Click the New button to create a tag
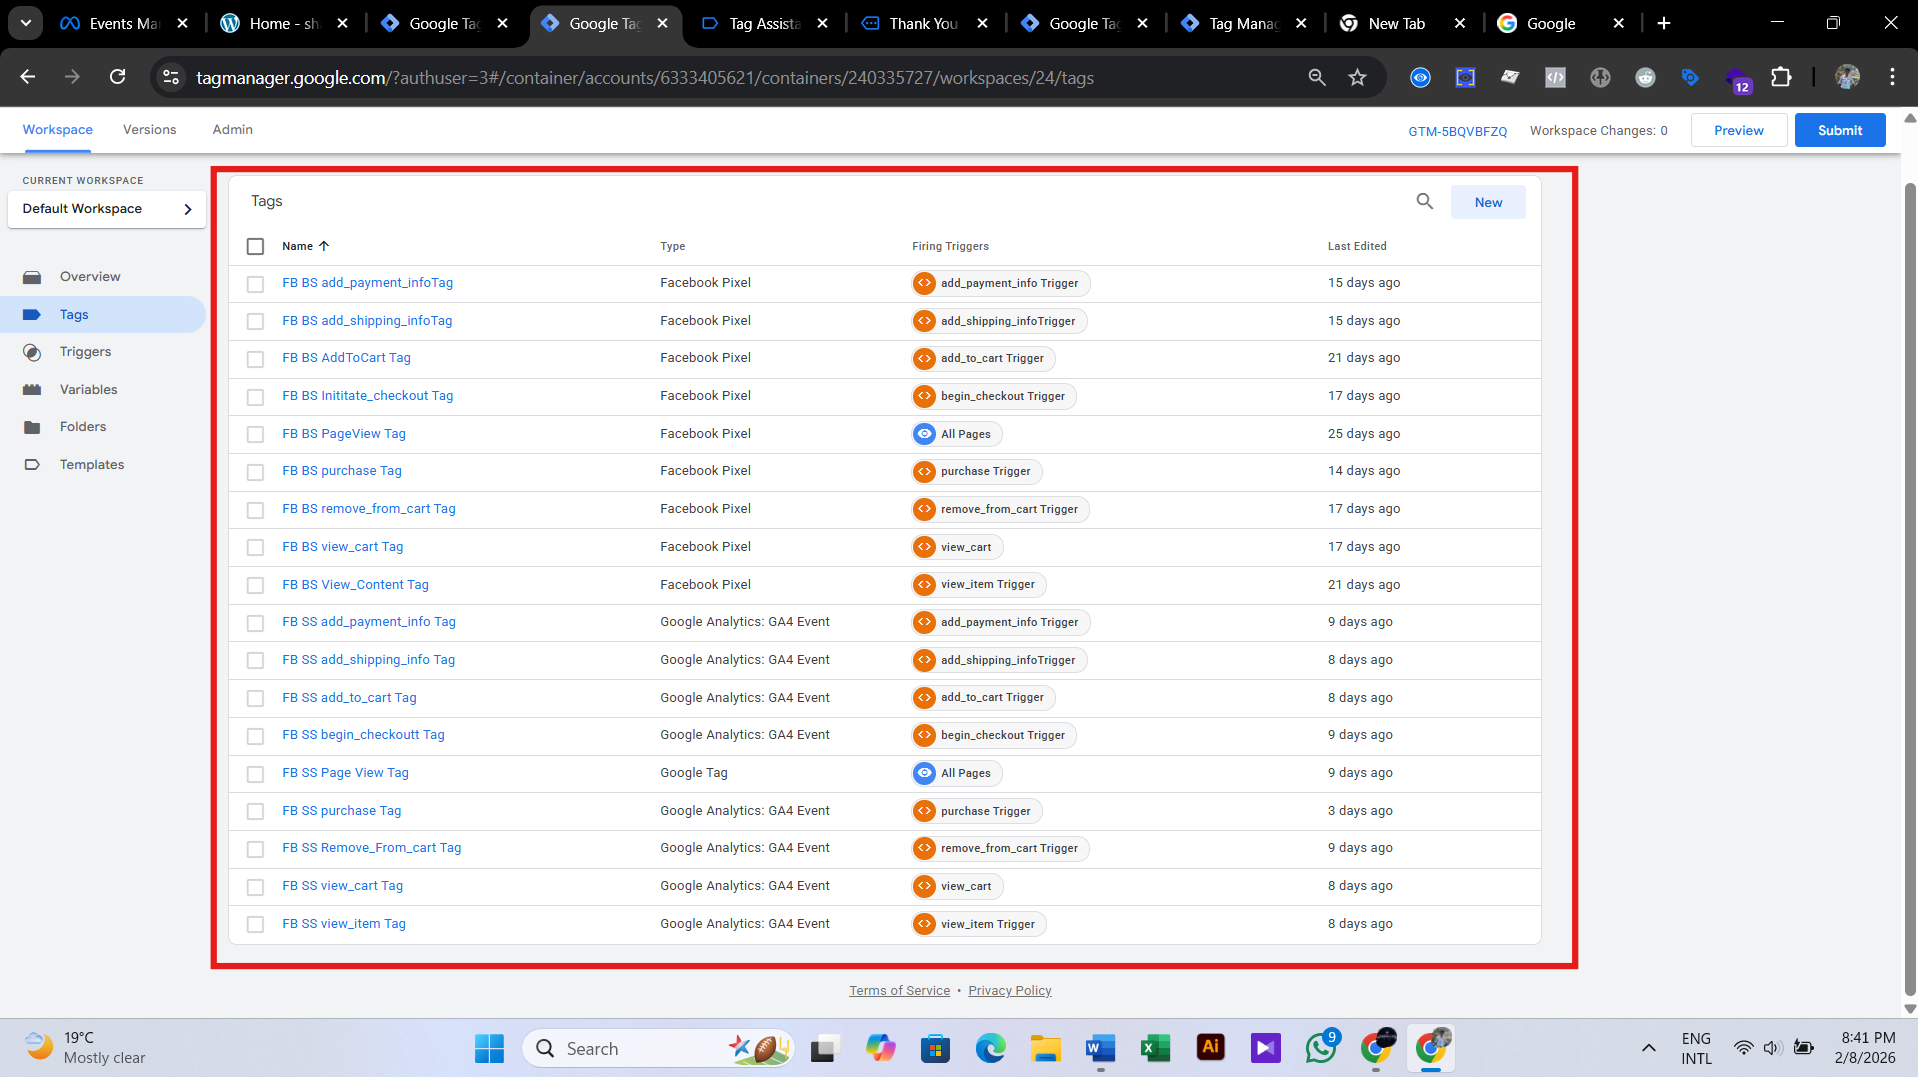 point(1488,201)
